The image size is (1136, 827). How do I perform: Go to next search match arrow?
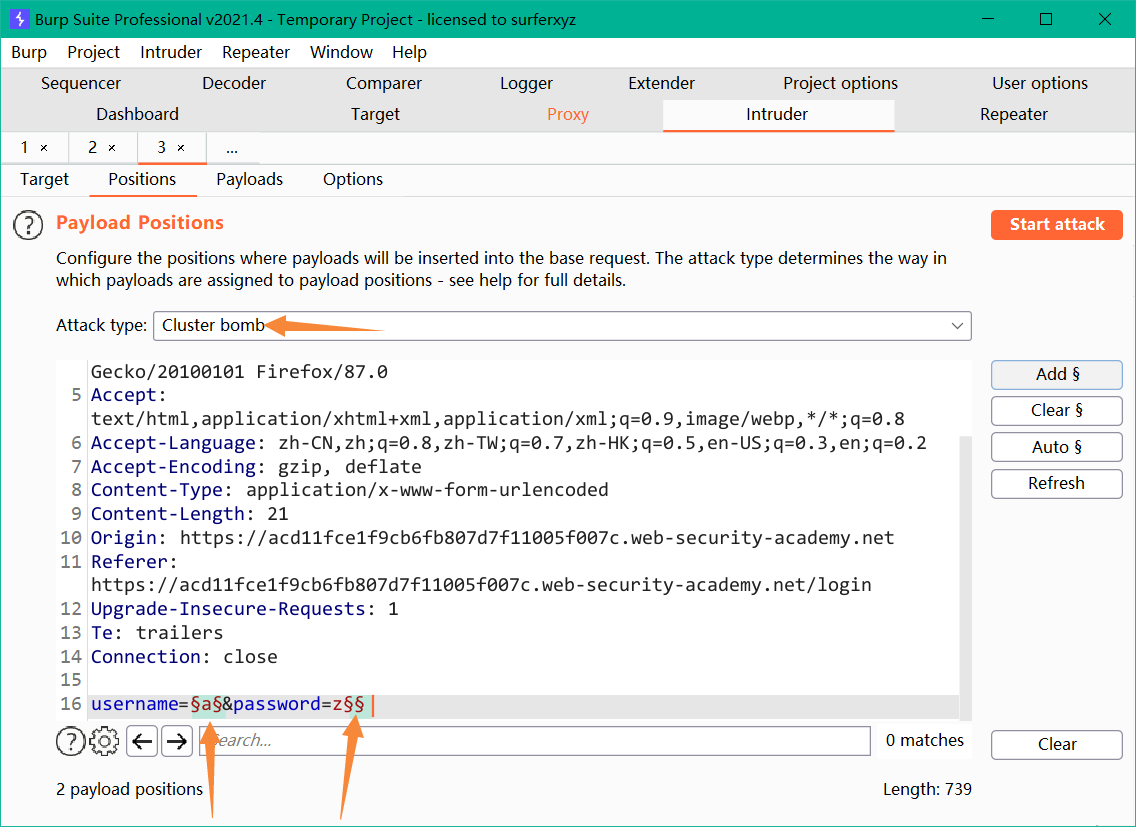click(177, 741)
